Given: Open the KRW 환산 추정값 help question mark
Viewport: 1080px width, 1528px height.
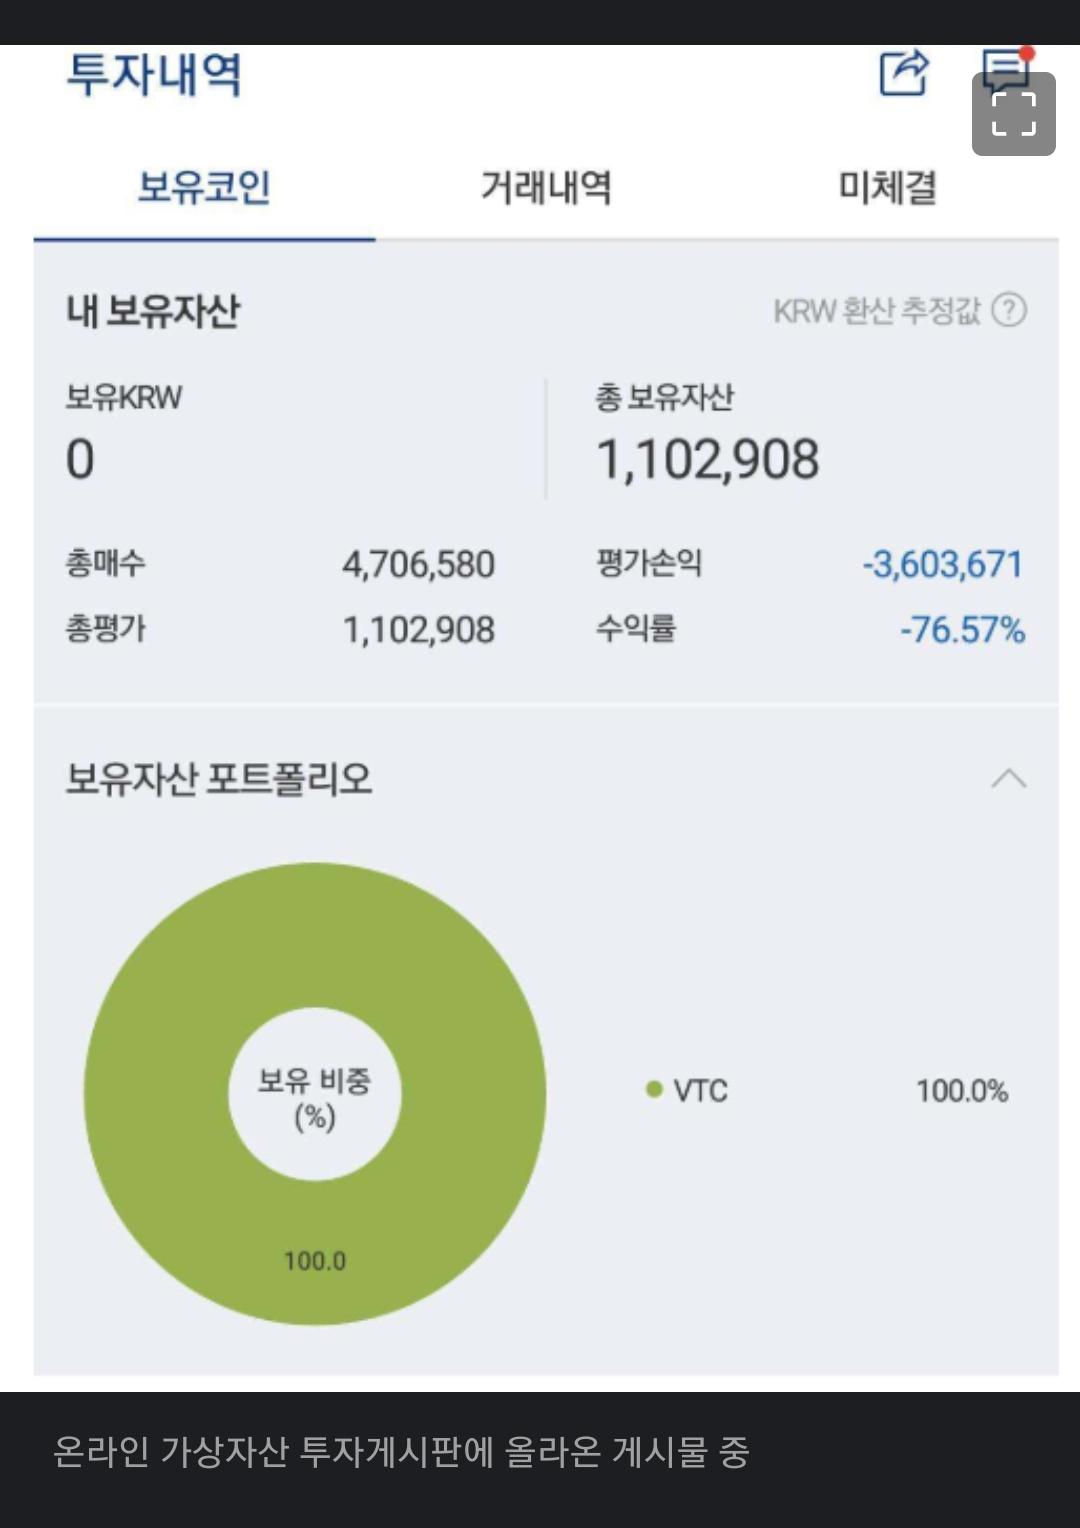Looking at the screenshot, I should click(1009, 310).
